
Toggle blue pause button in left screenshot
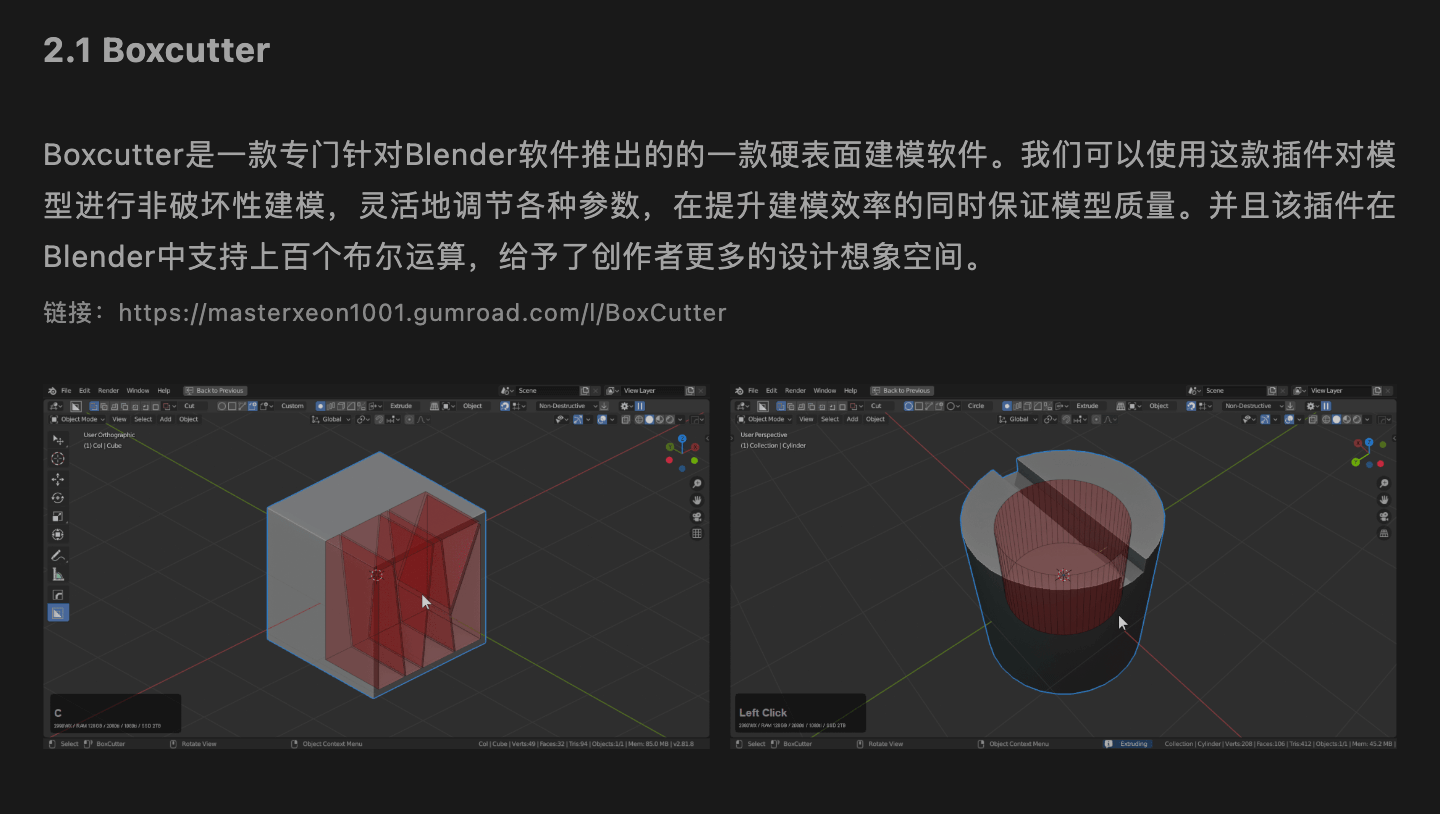[x=640, y=406]
